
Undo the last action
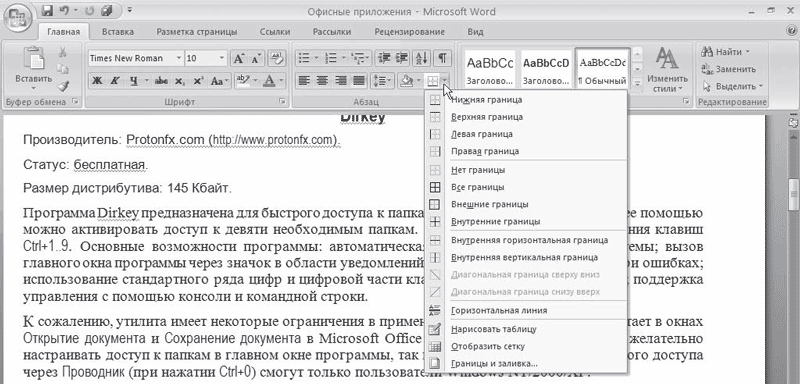65,10
